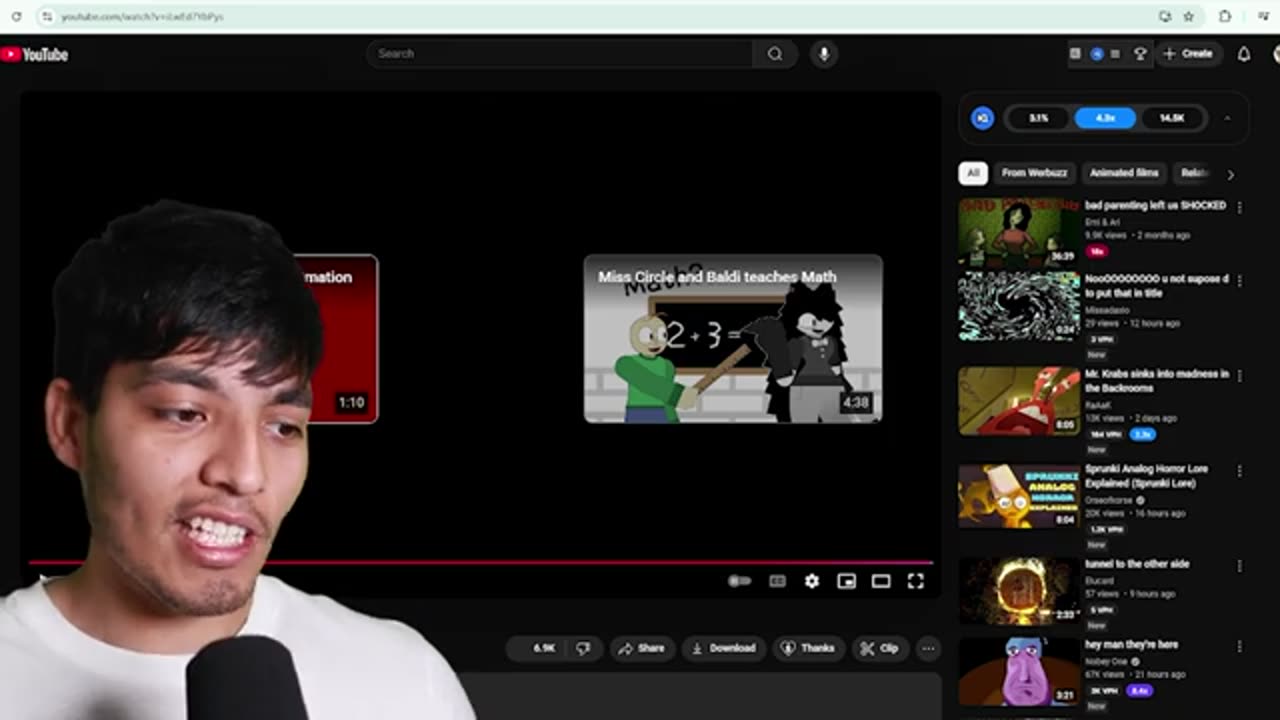This screenshot has height=720, width=1280.
Task: Select the highlighted 4.3x stat pill
Action: [1105, 118]
